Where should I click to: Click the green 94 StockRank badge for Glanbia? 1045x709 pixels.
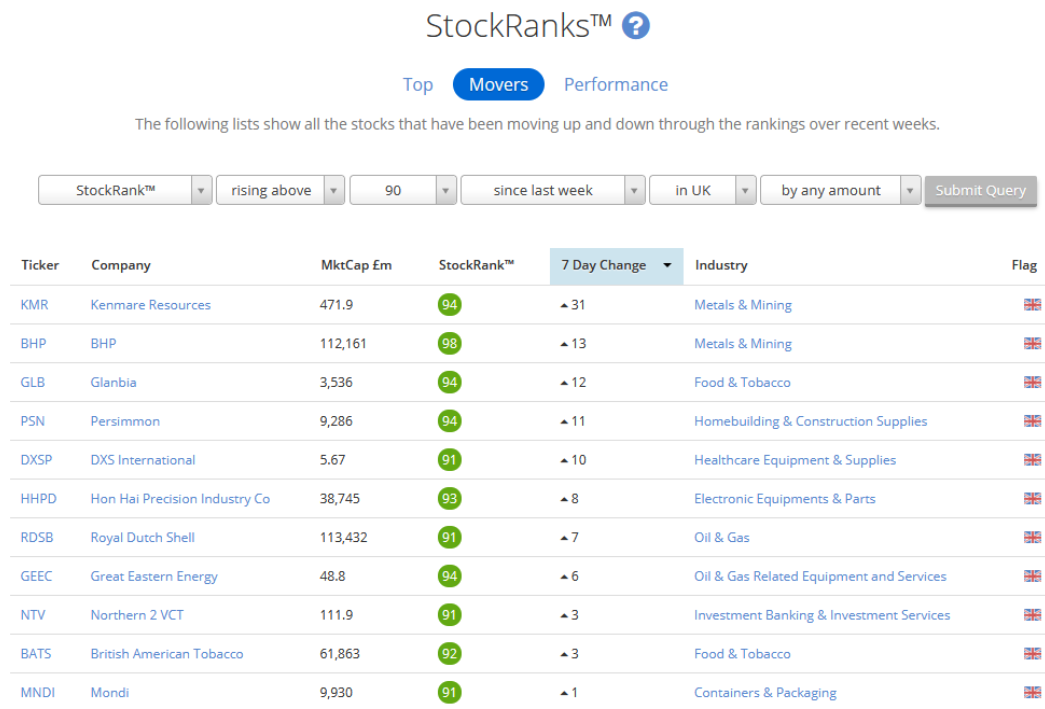tap(449, 382)
